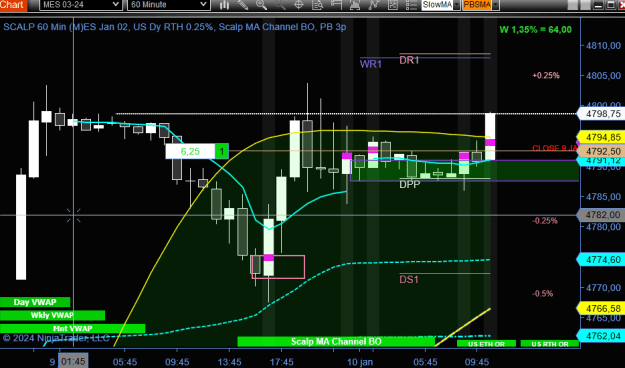The width and height of the screenshot is (625, 368).
Task: Click the 09:45 time axis label on 9 Jan
Action: 177,362
